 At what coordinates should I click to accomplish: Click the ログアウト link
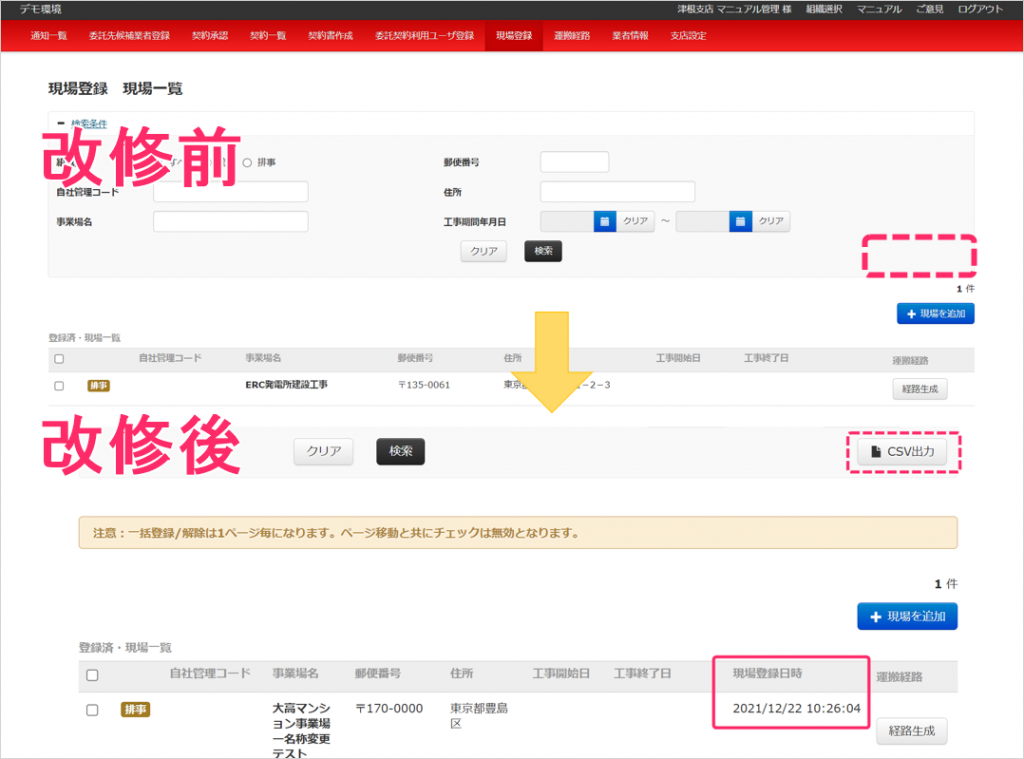980,9
